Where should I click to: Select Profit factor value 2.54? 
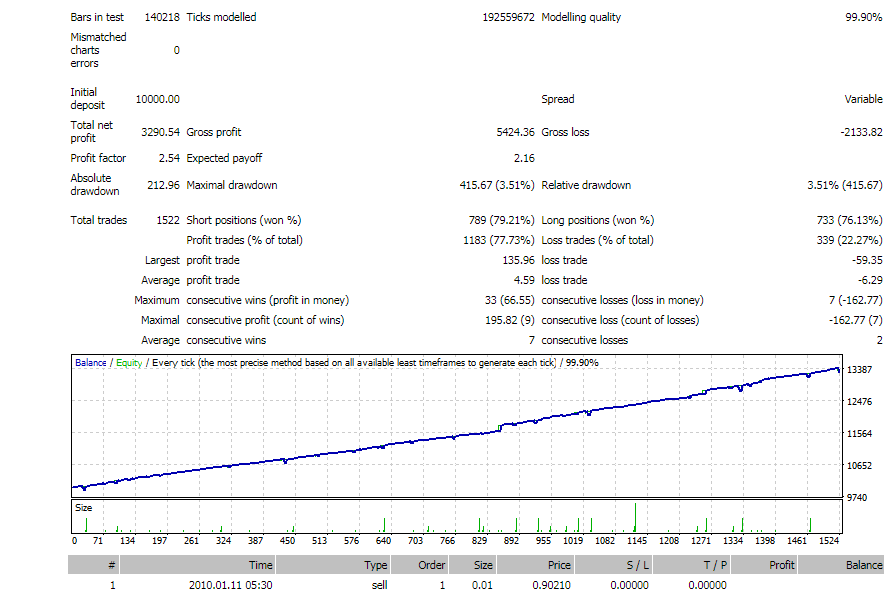[169, 158]
